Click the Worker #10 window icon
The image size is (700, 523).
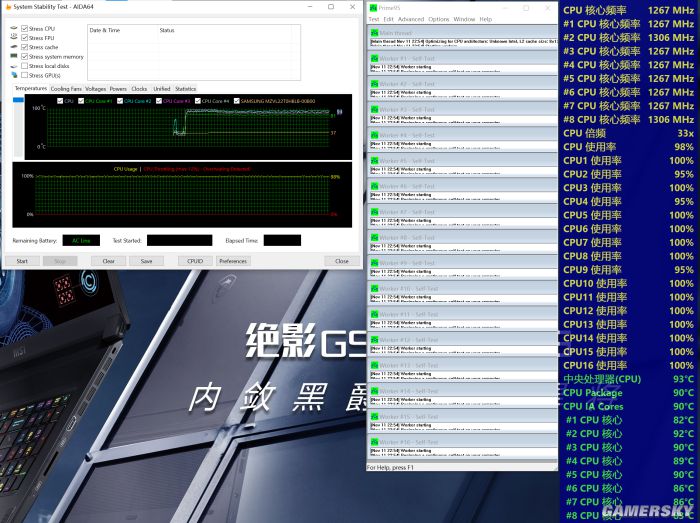(x=374, y=289)
